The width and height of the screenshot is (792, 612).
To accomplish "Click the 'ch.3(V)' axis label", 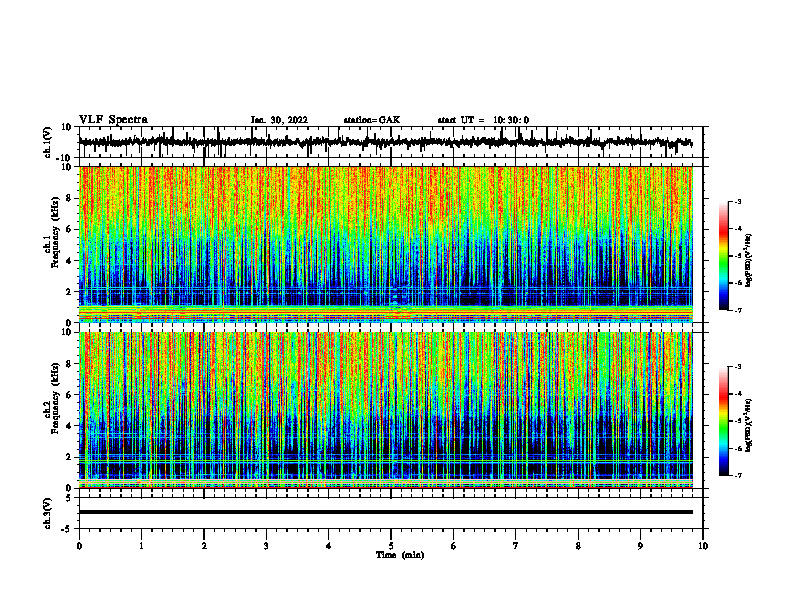I will coord(48,513).
